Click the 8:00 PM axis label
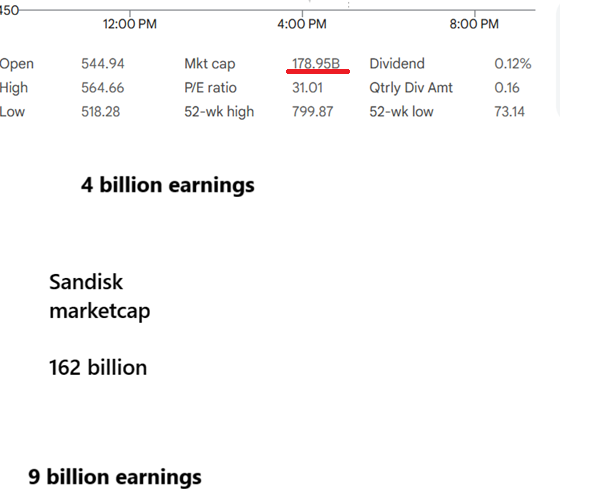Viewport: 591px width, 492px height. click(x=474, y=24)
